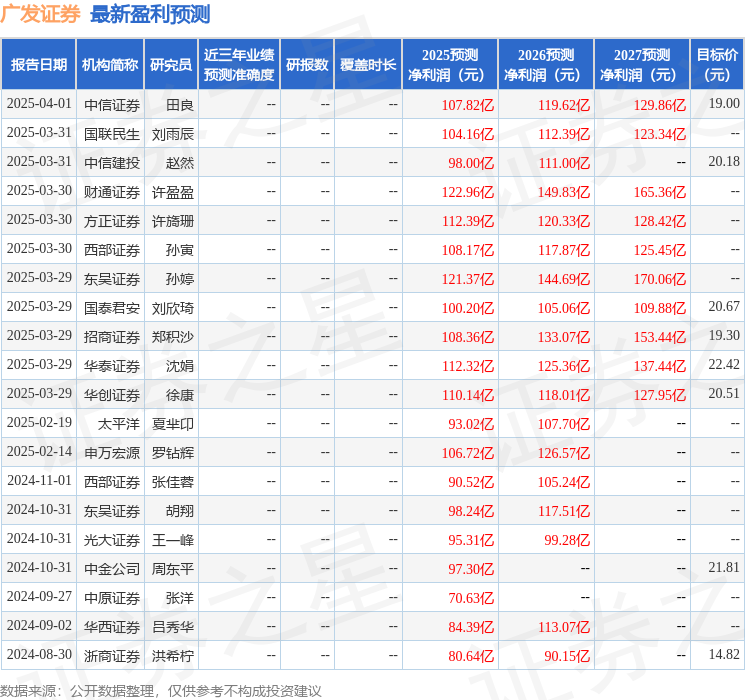Click the 2025-02-19 report date

click(39, 422)
